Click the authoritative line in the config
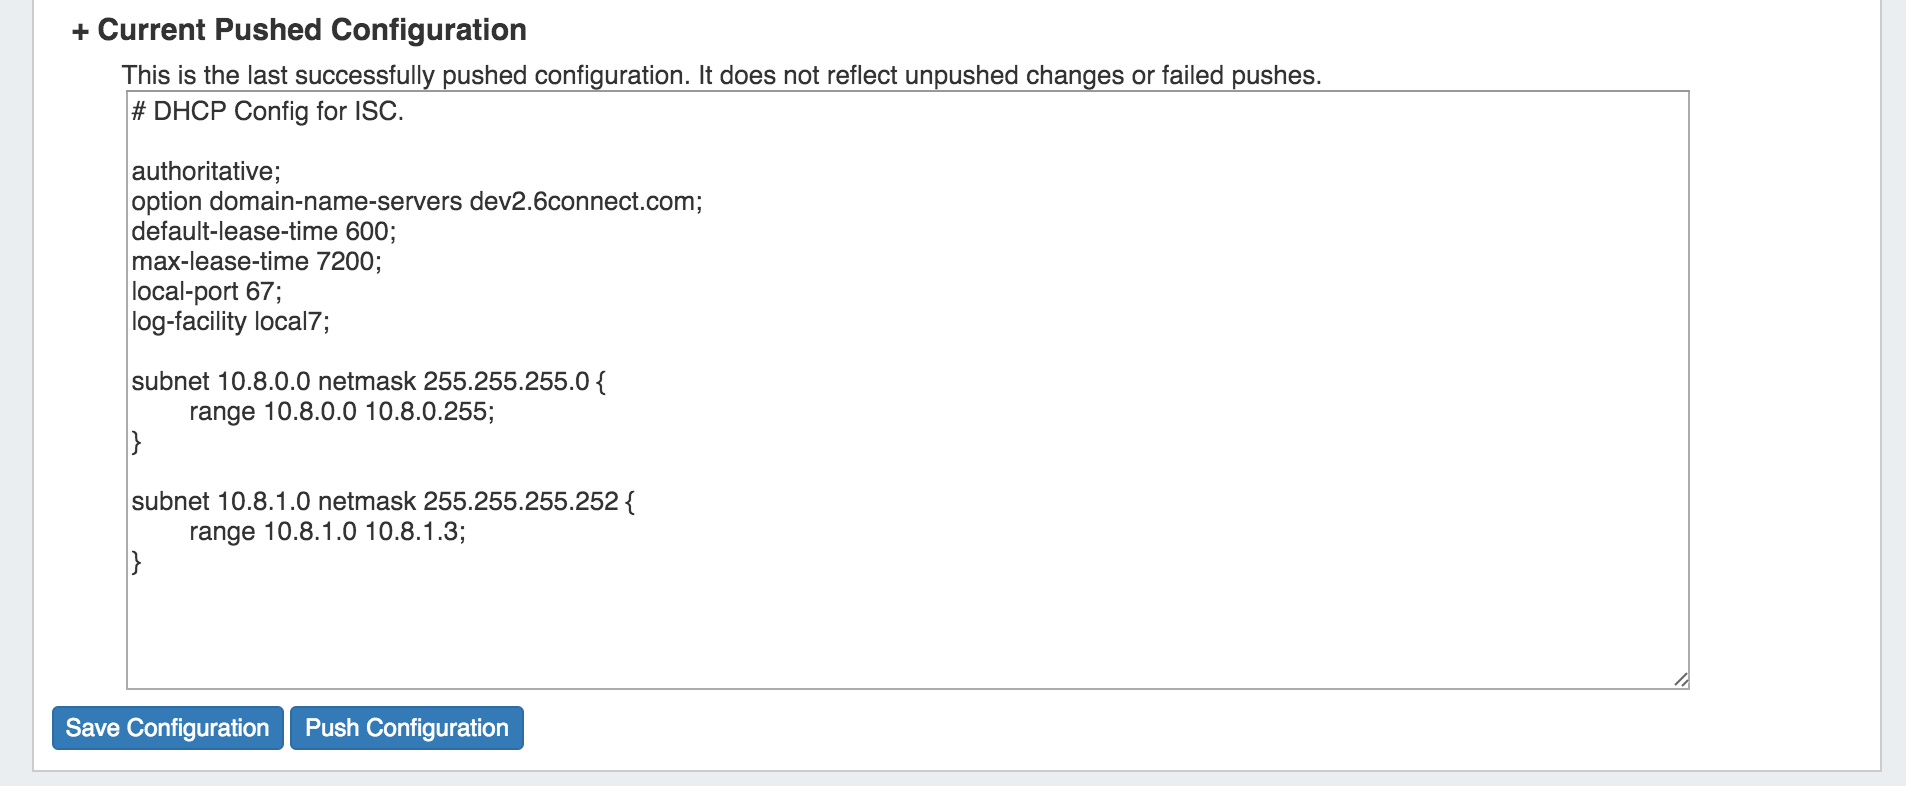The image size is (1906, 786). click(206, 171)
